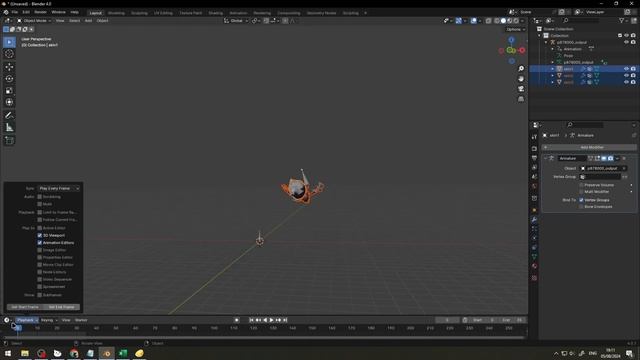
Task: Enable the Mute audio checkbox
Action: click(x=40, y=204)
